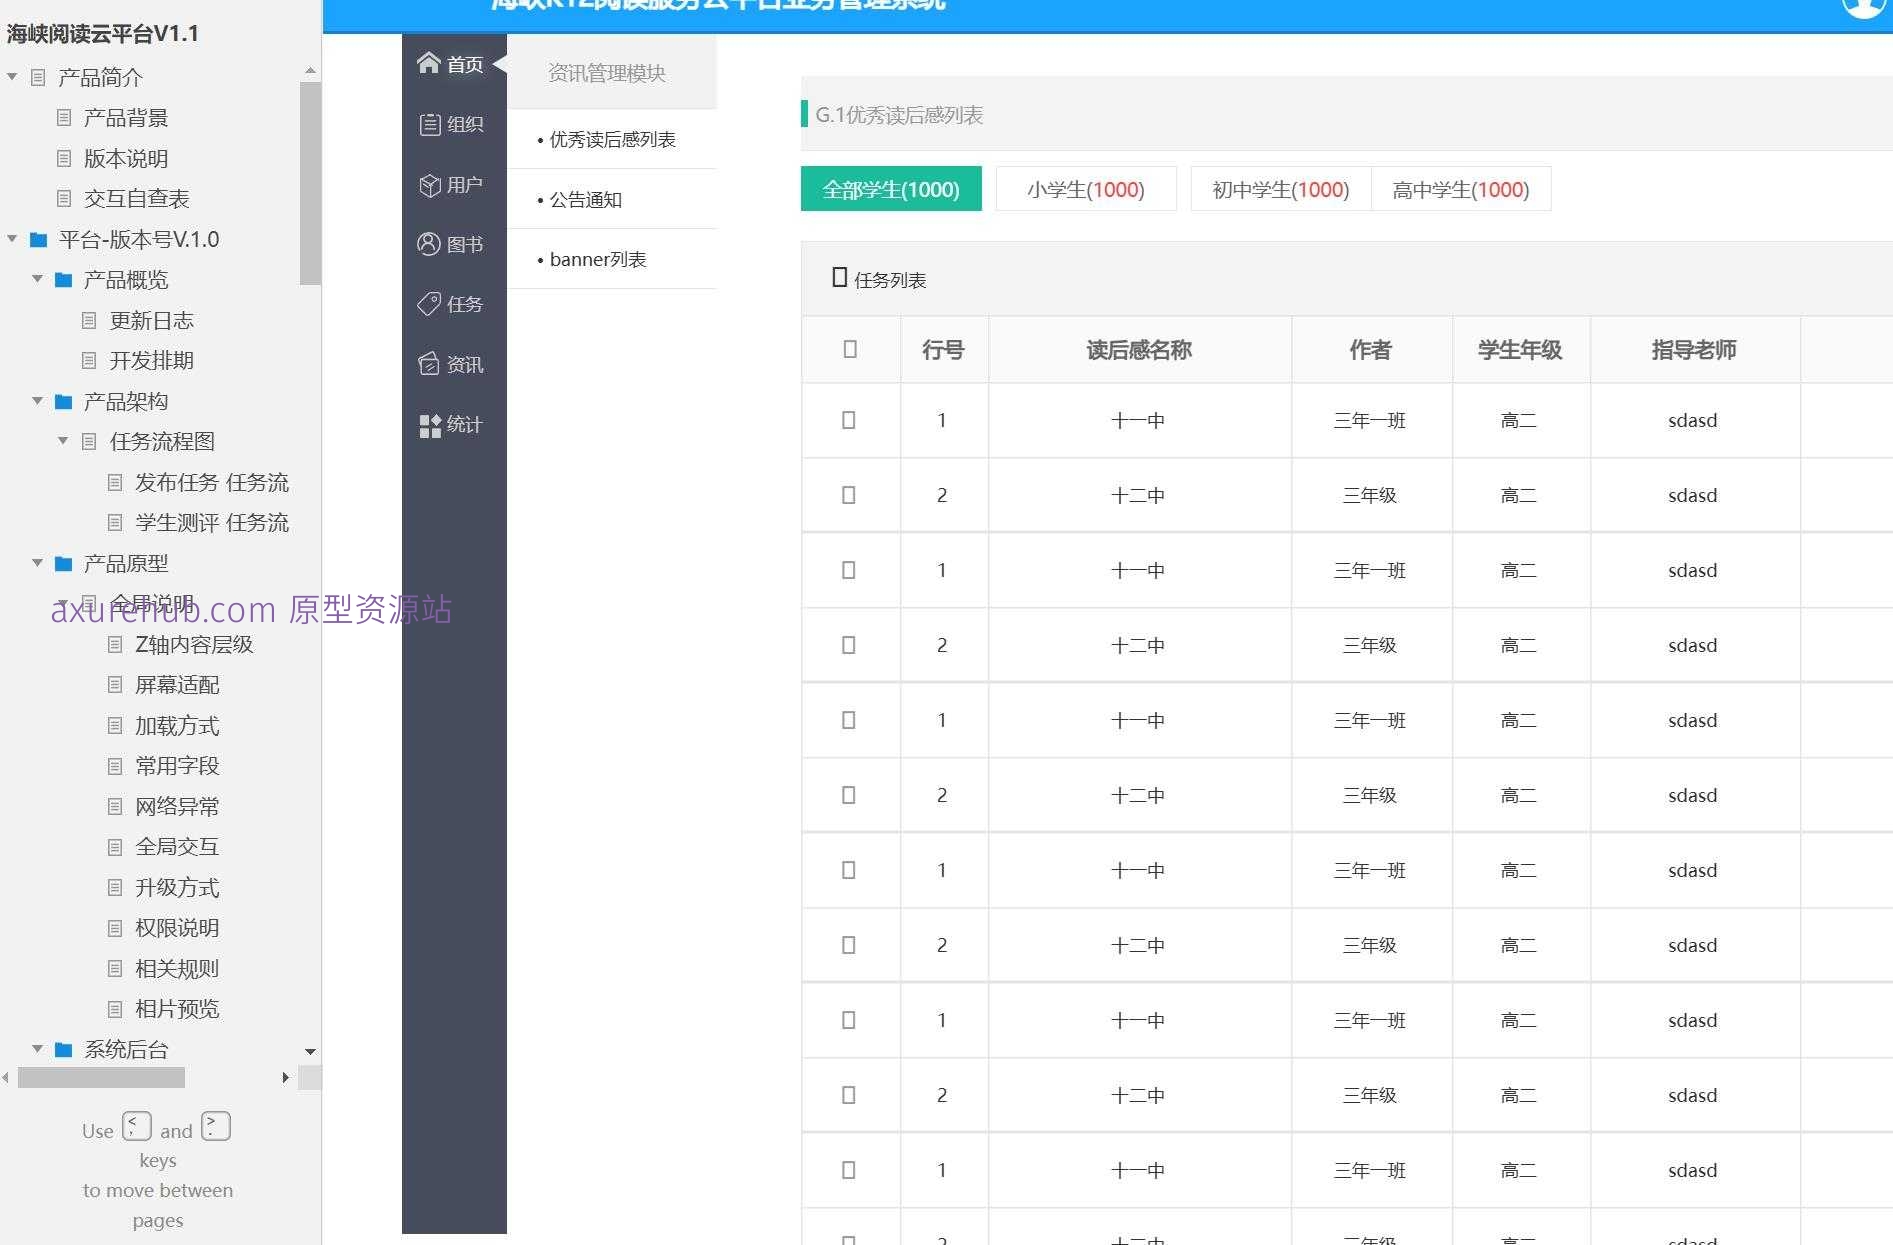Check the checkbox beside the second 十二中 row
The width and height of the screenshot is (1893, 1245).
point(849,645)
